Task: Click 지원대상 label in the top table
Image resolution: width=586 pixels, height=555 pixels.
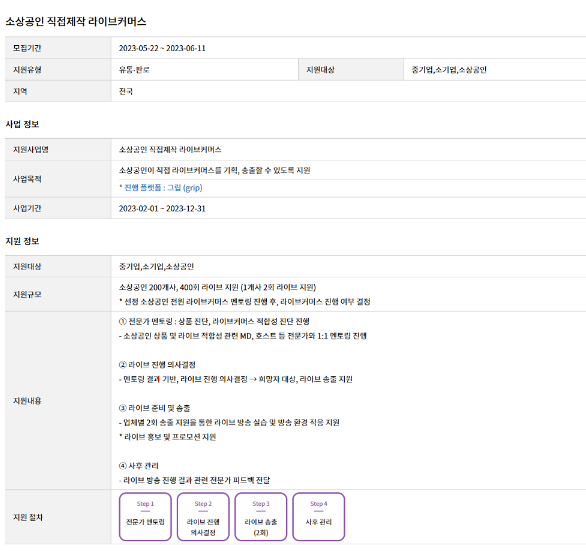Action: pos(320,70)
